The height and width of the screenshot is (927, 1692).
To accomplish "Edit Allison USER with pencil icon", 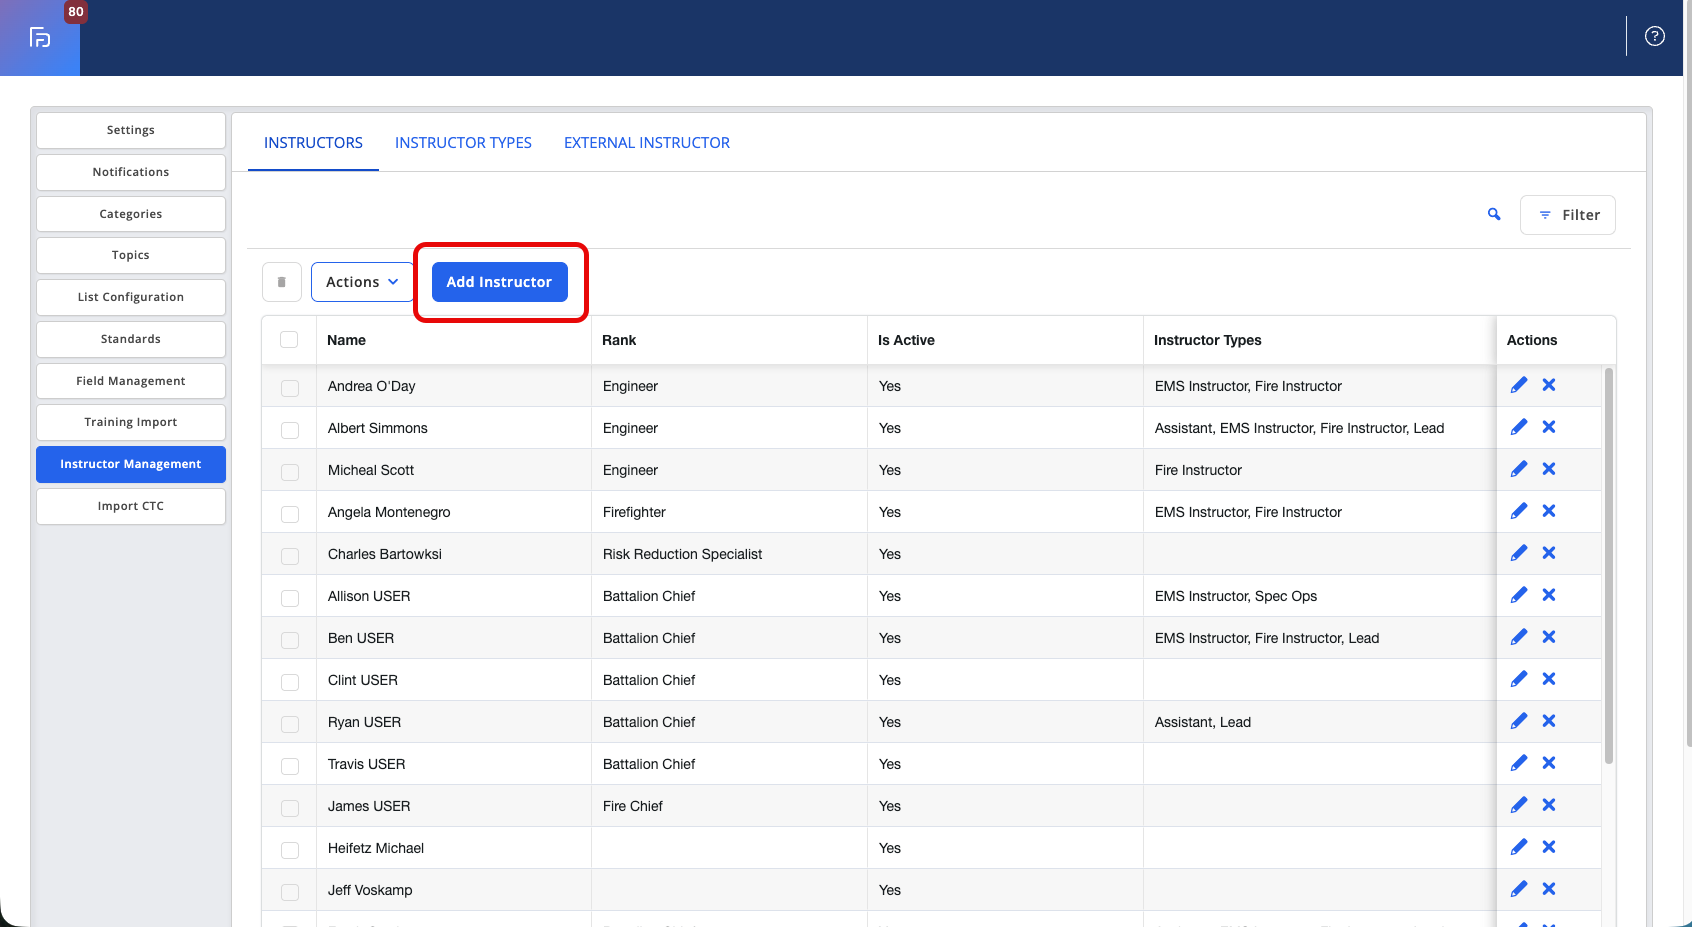I will pos(1519,595).
